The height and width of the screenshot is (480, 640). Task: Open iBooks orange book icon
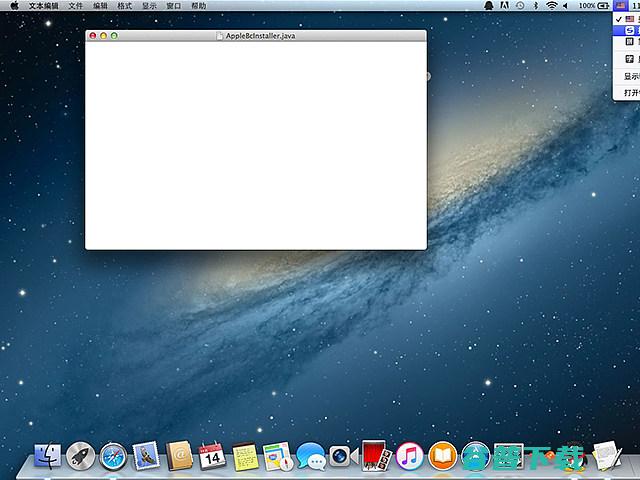click(442, 457)
